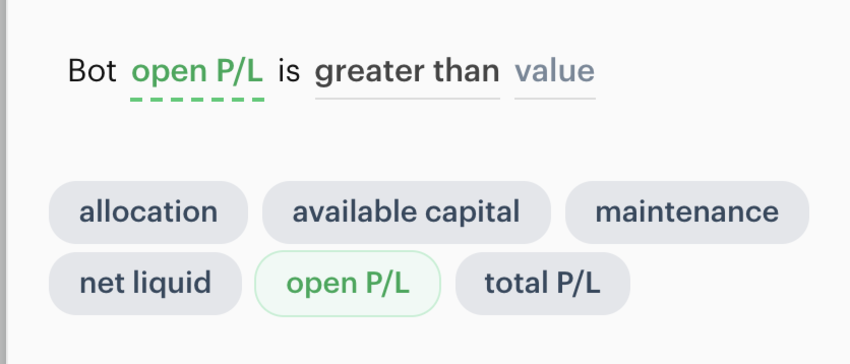Deselect the green open P/L pill
Viewport: 850px width, 364px height.
pos(347,283)
